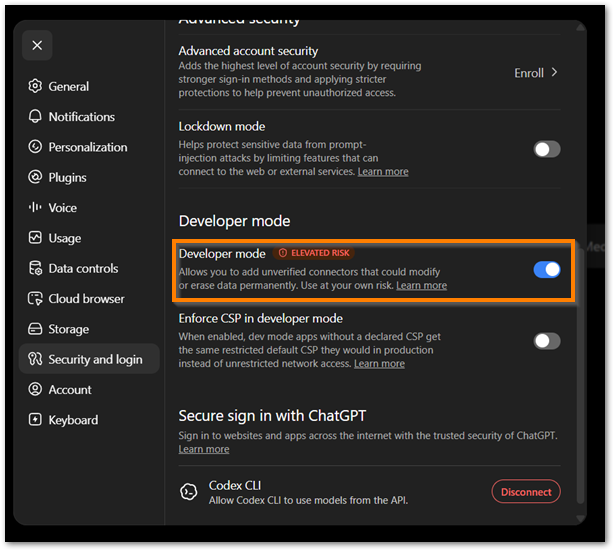Open the Account settings tab

[89, 390]
